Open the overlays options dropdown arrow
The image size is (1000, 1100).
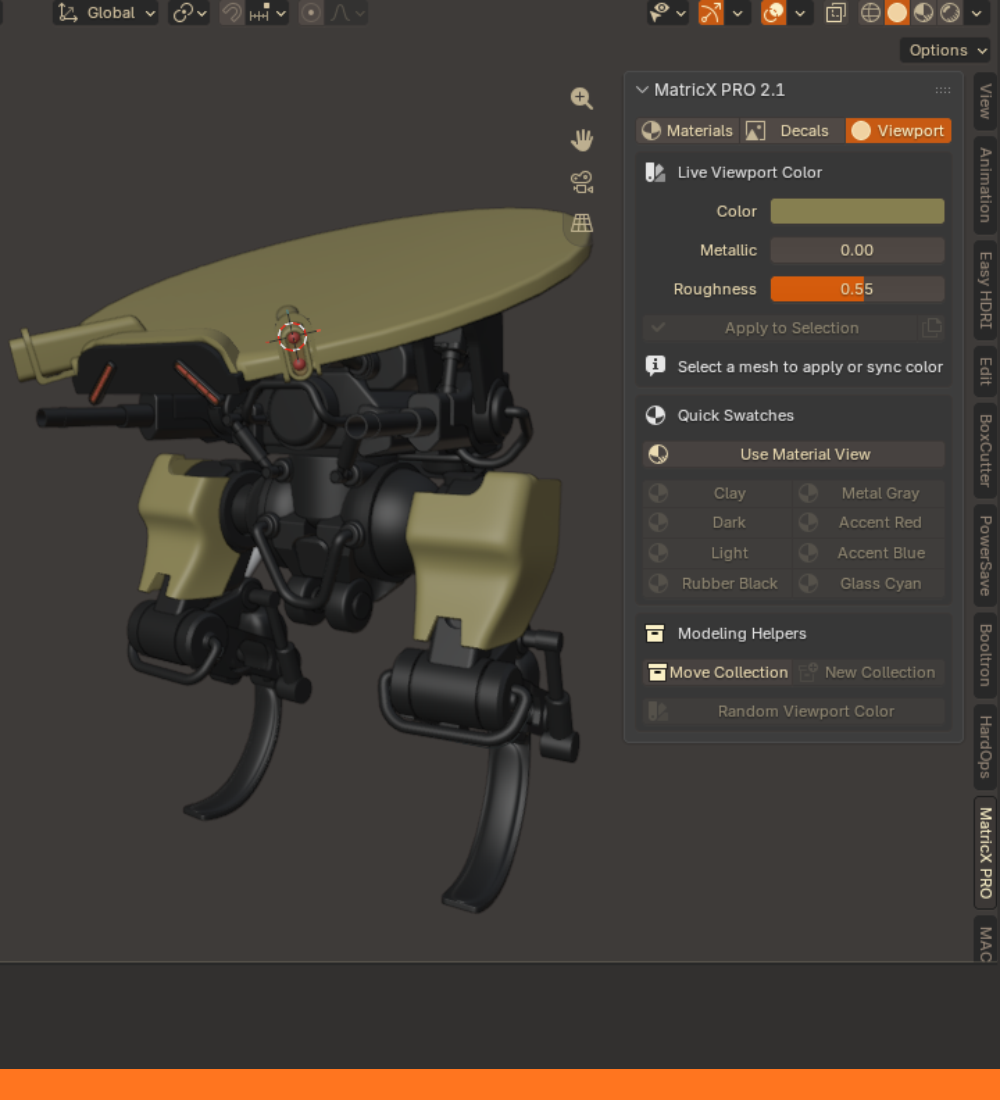coord(800,13)
